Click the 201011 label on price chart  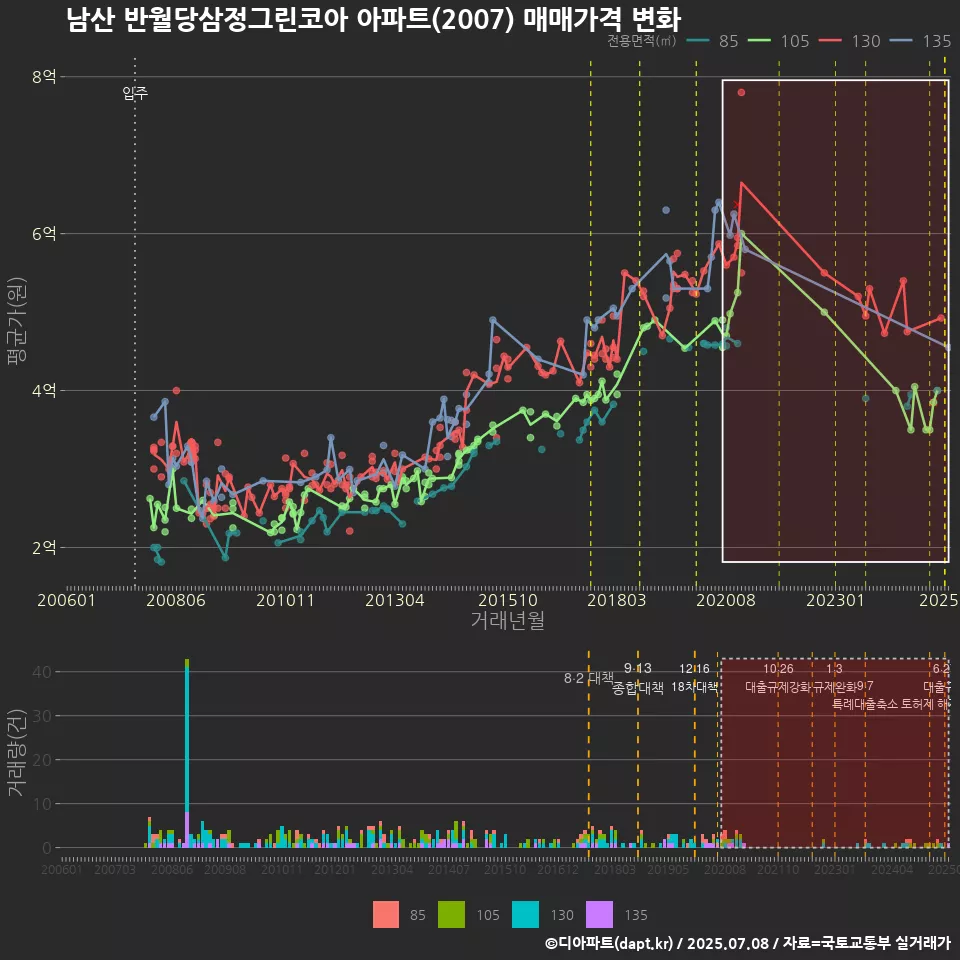pos(285,600)
